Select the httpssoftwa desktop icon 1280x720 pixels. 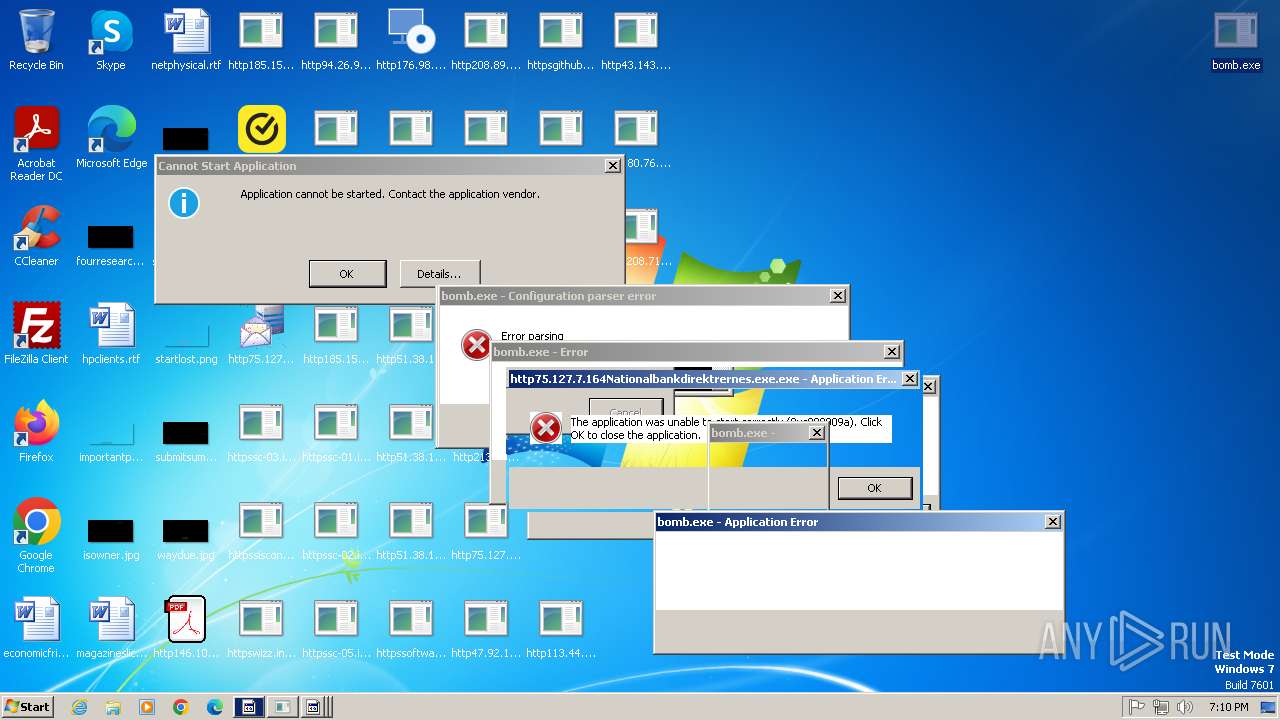(x=411, y=629)
